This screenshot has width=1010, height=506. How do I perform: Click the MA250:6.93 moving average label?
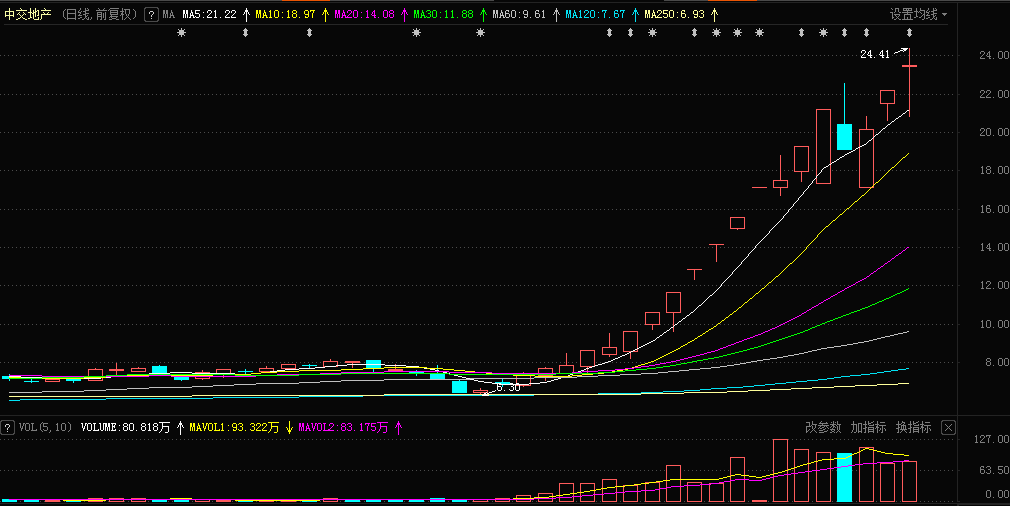674,14
